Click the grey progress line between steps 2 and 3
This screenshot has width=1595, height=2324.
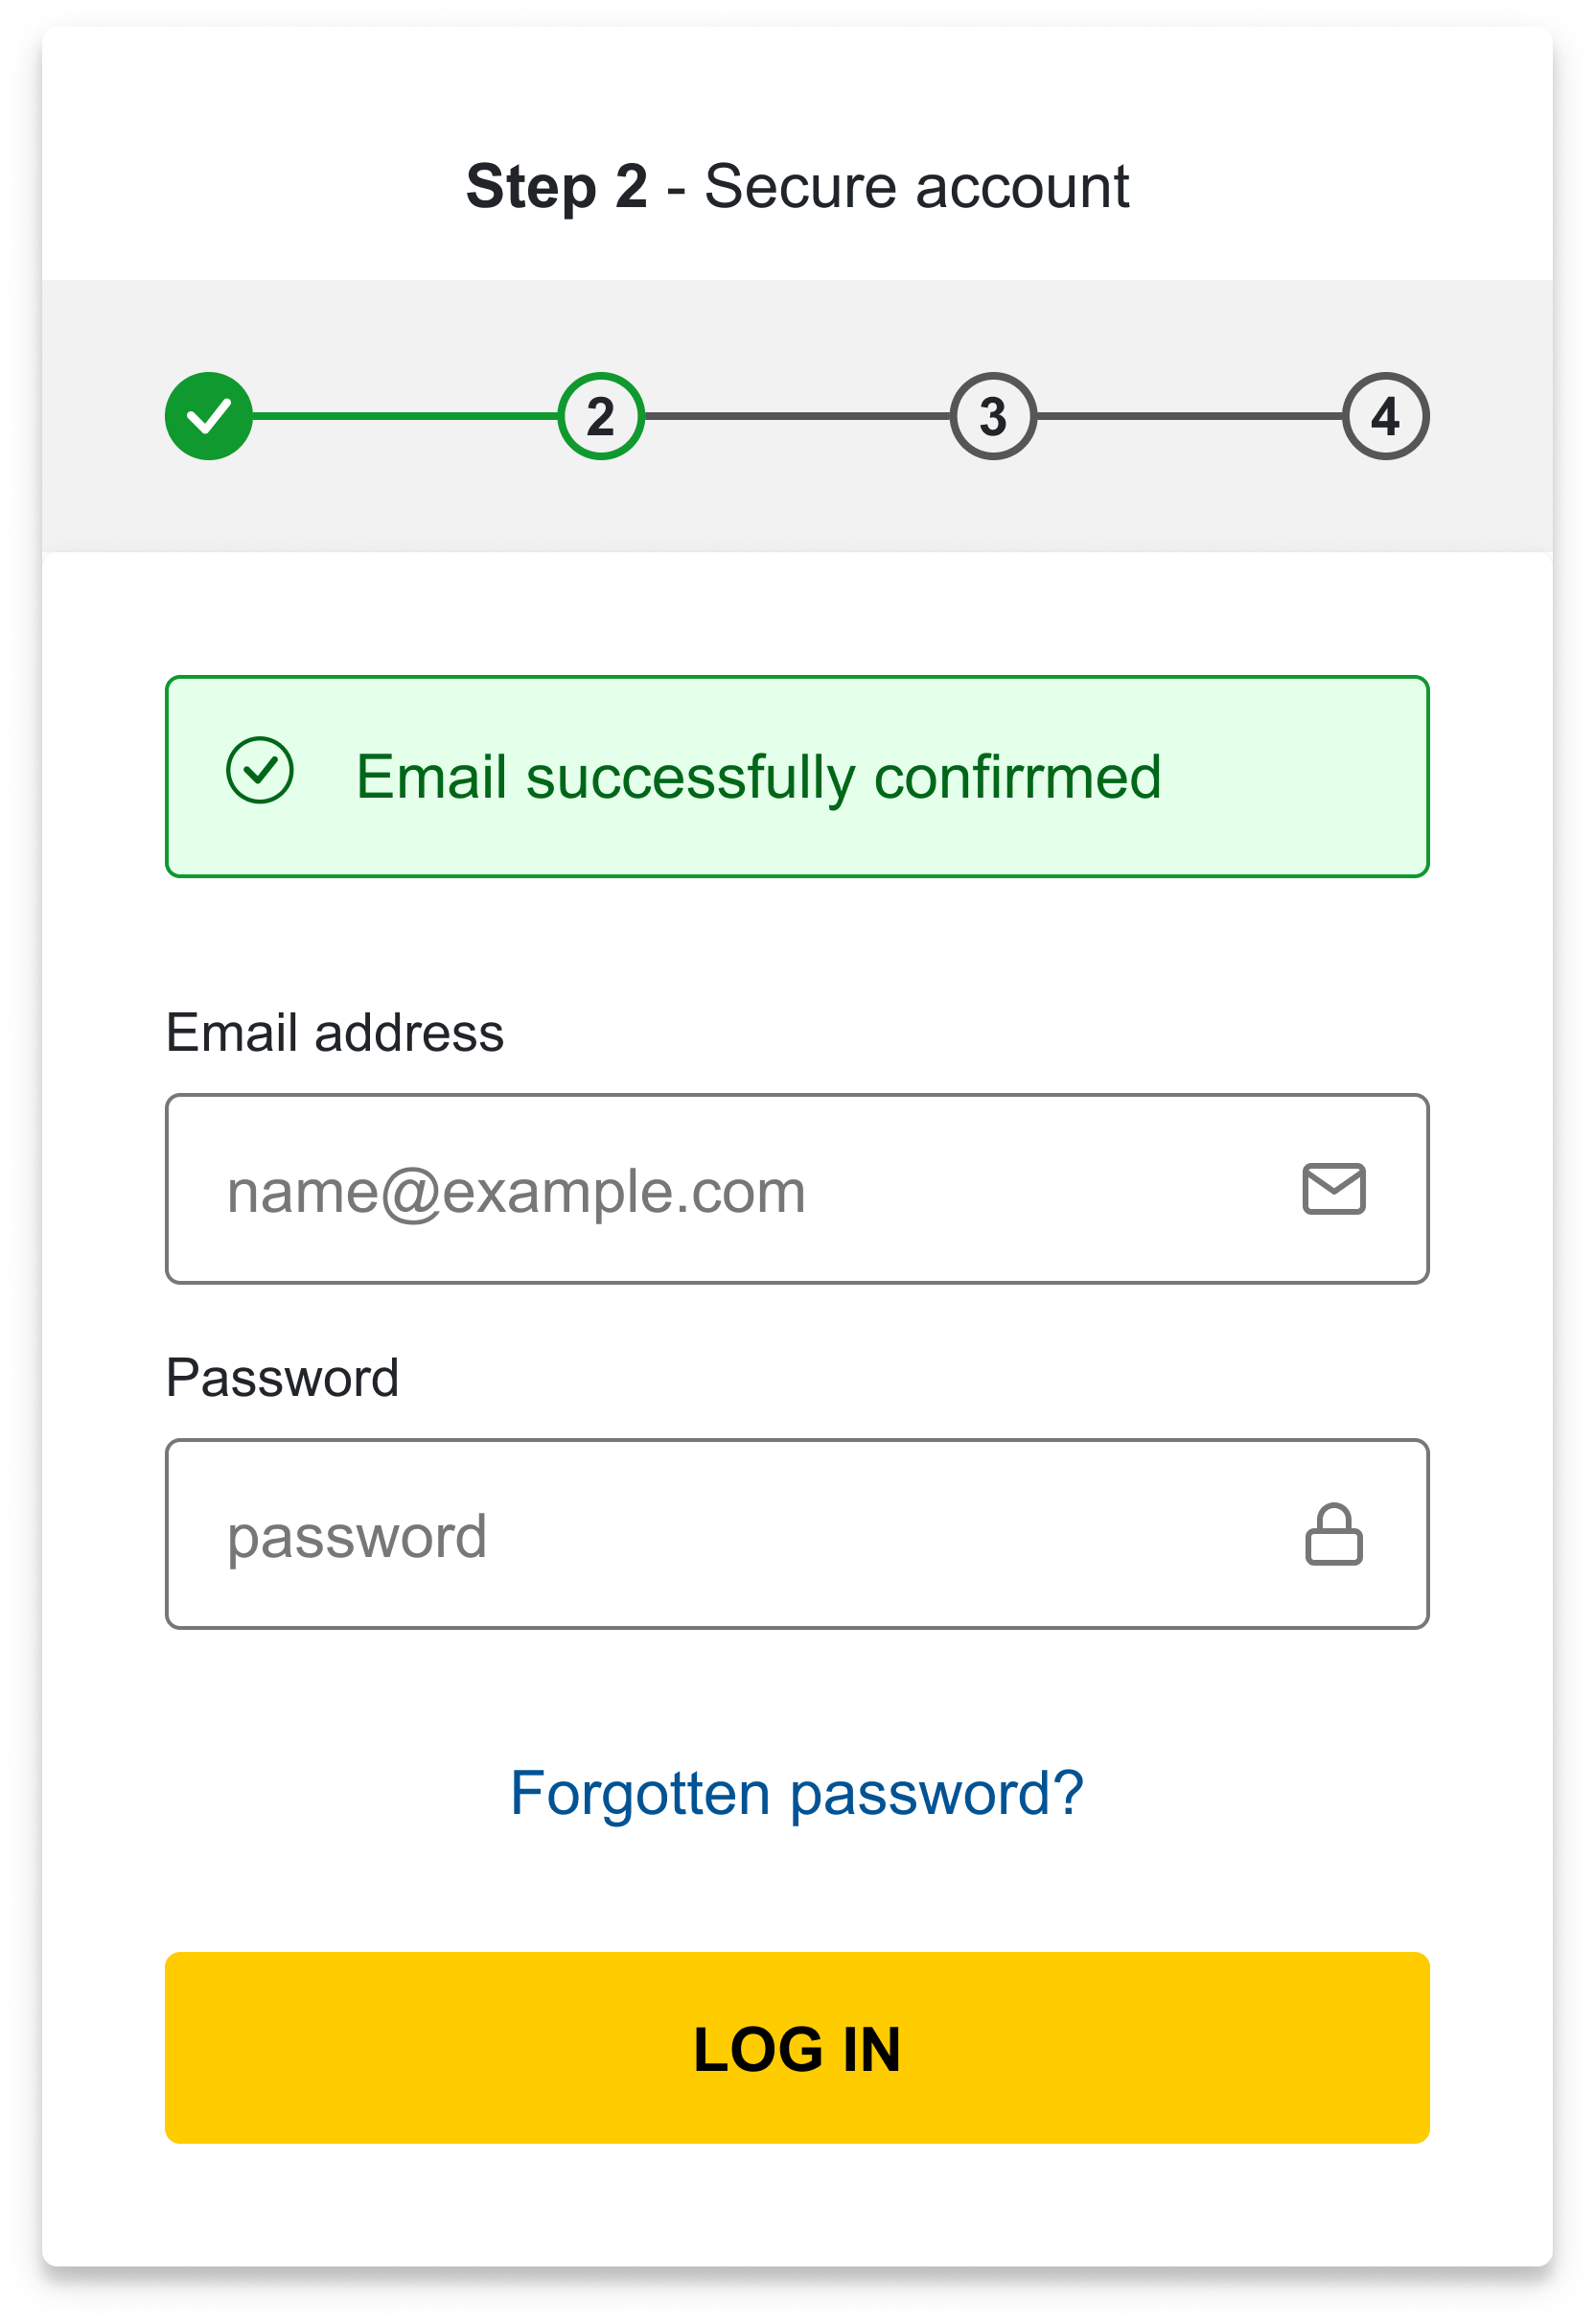coord(797,416)
